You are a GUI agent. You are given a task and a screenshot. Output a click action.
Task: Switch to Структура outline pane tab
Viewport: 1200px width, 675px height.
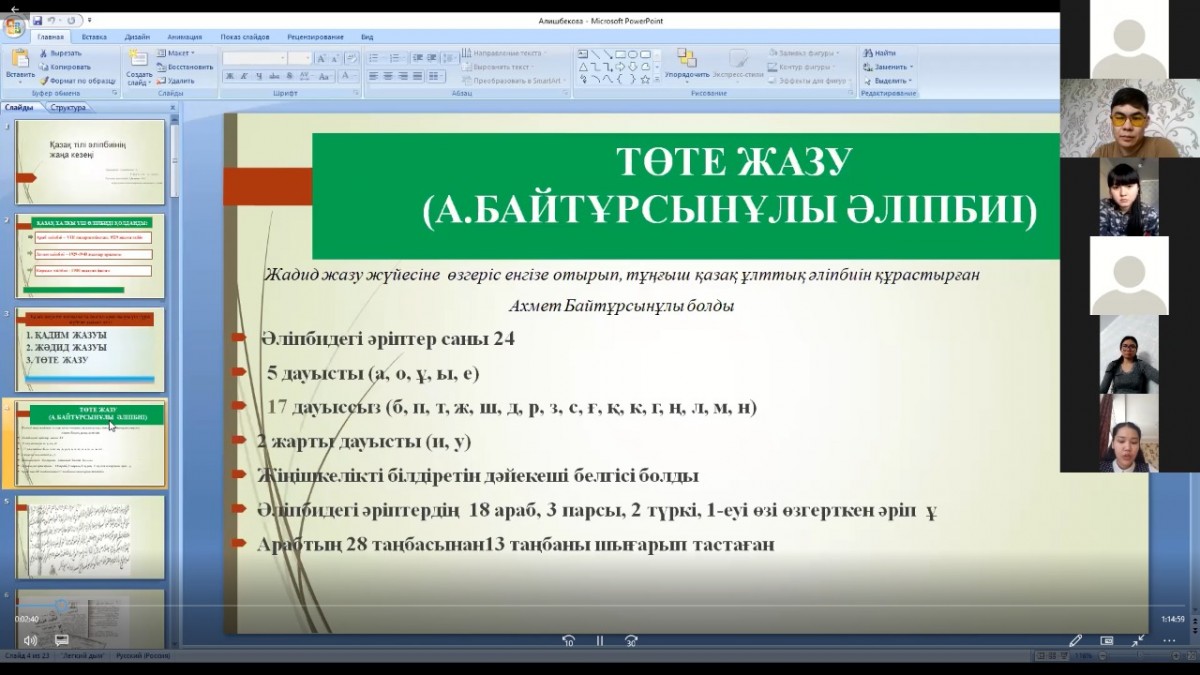(68, 107)
